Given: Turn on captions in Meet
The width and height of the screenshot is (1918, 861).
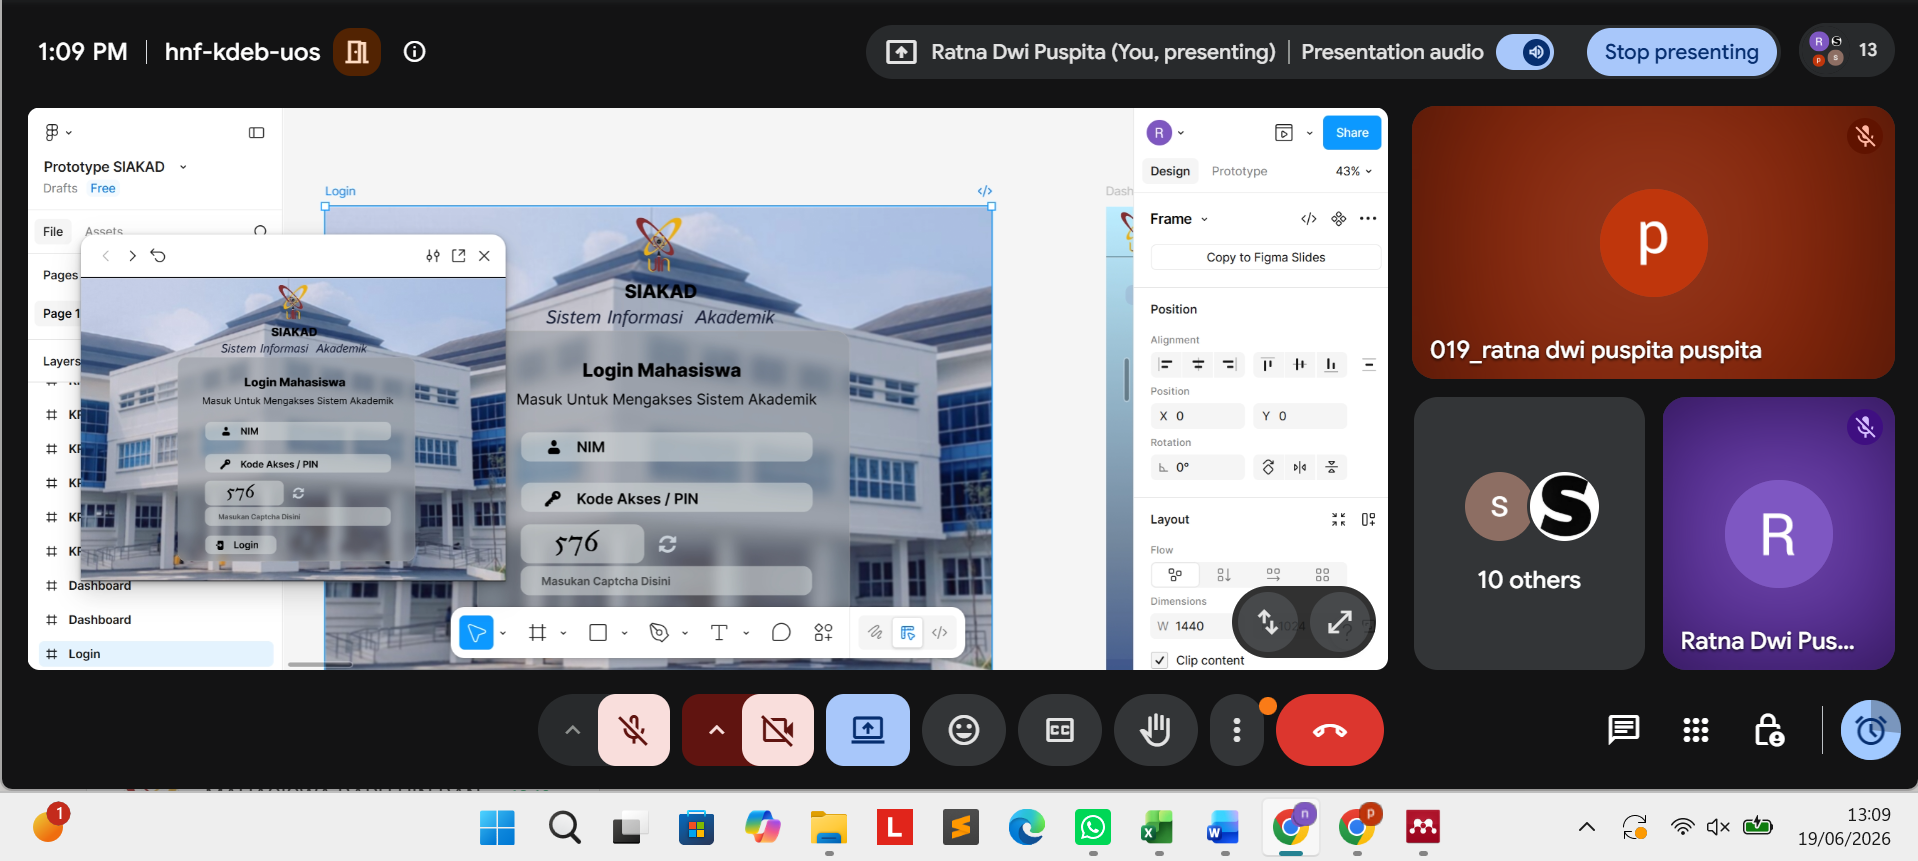Looking at the screenshot, I should click(x=1060, y=730).
